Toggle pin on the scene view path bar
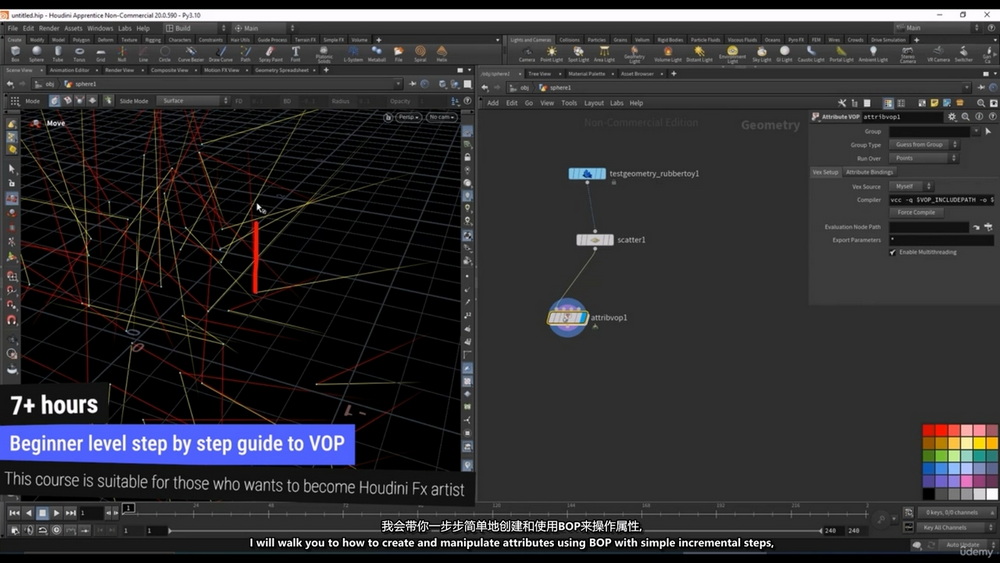This screenshot has width=1000, height=563. tap(412, 84)
